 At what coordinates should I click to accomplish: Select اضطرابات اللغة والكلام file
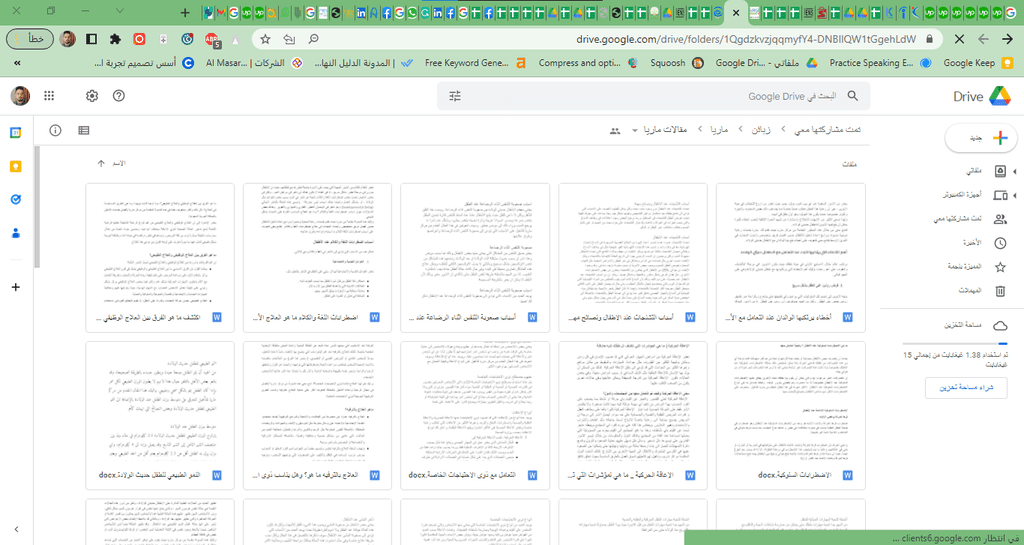tap(317, 258)
